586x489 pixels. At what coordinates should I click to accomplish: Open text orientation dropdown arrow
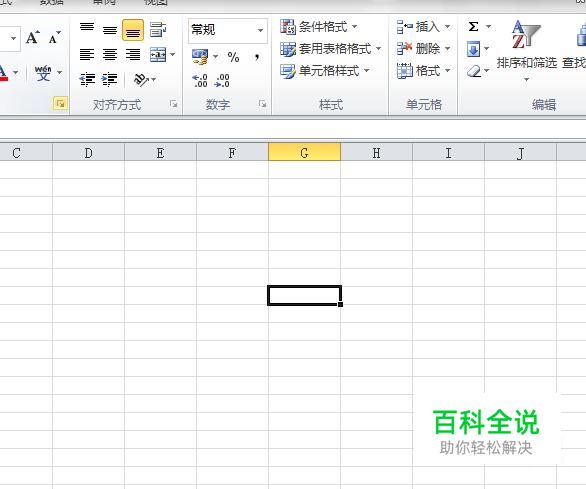click(154, 79)
